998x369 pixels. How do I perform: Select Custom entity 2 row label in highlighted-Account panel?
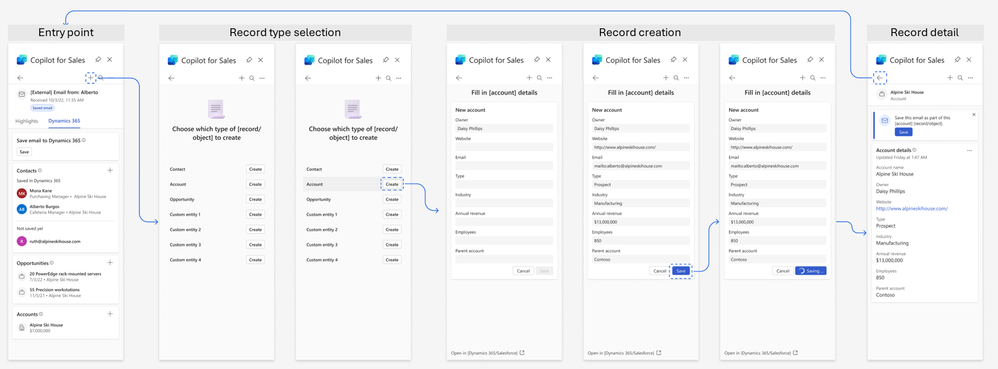[x=321, y=230]
